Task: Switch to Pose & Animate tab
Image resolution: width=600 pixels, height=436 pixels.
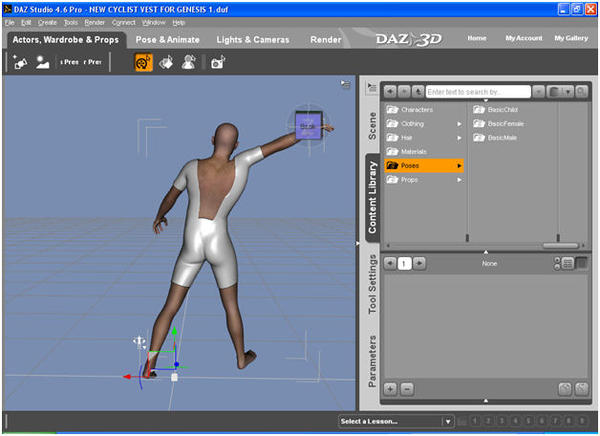Action: [x=168, y=40]
